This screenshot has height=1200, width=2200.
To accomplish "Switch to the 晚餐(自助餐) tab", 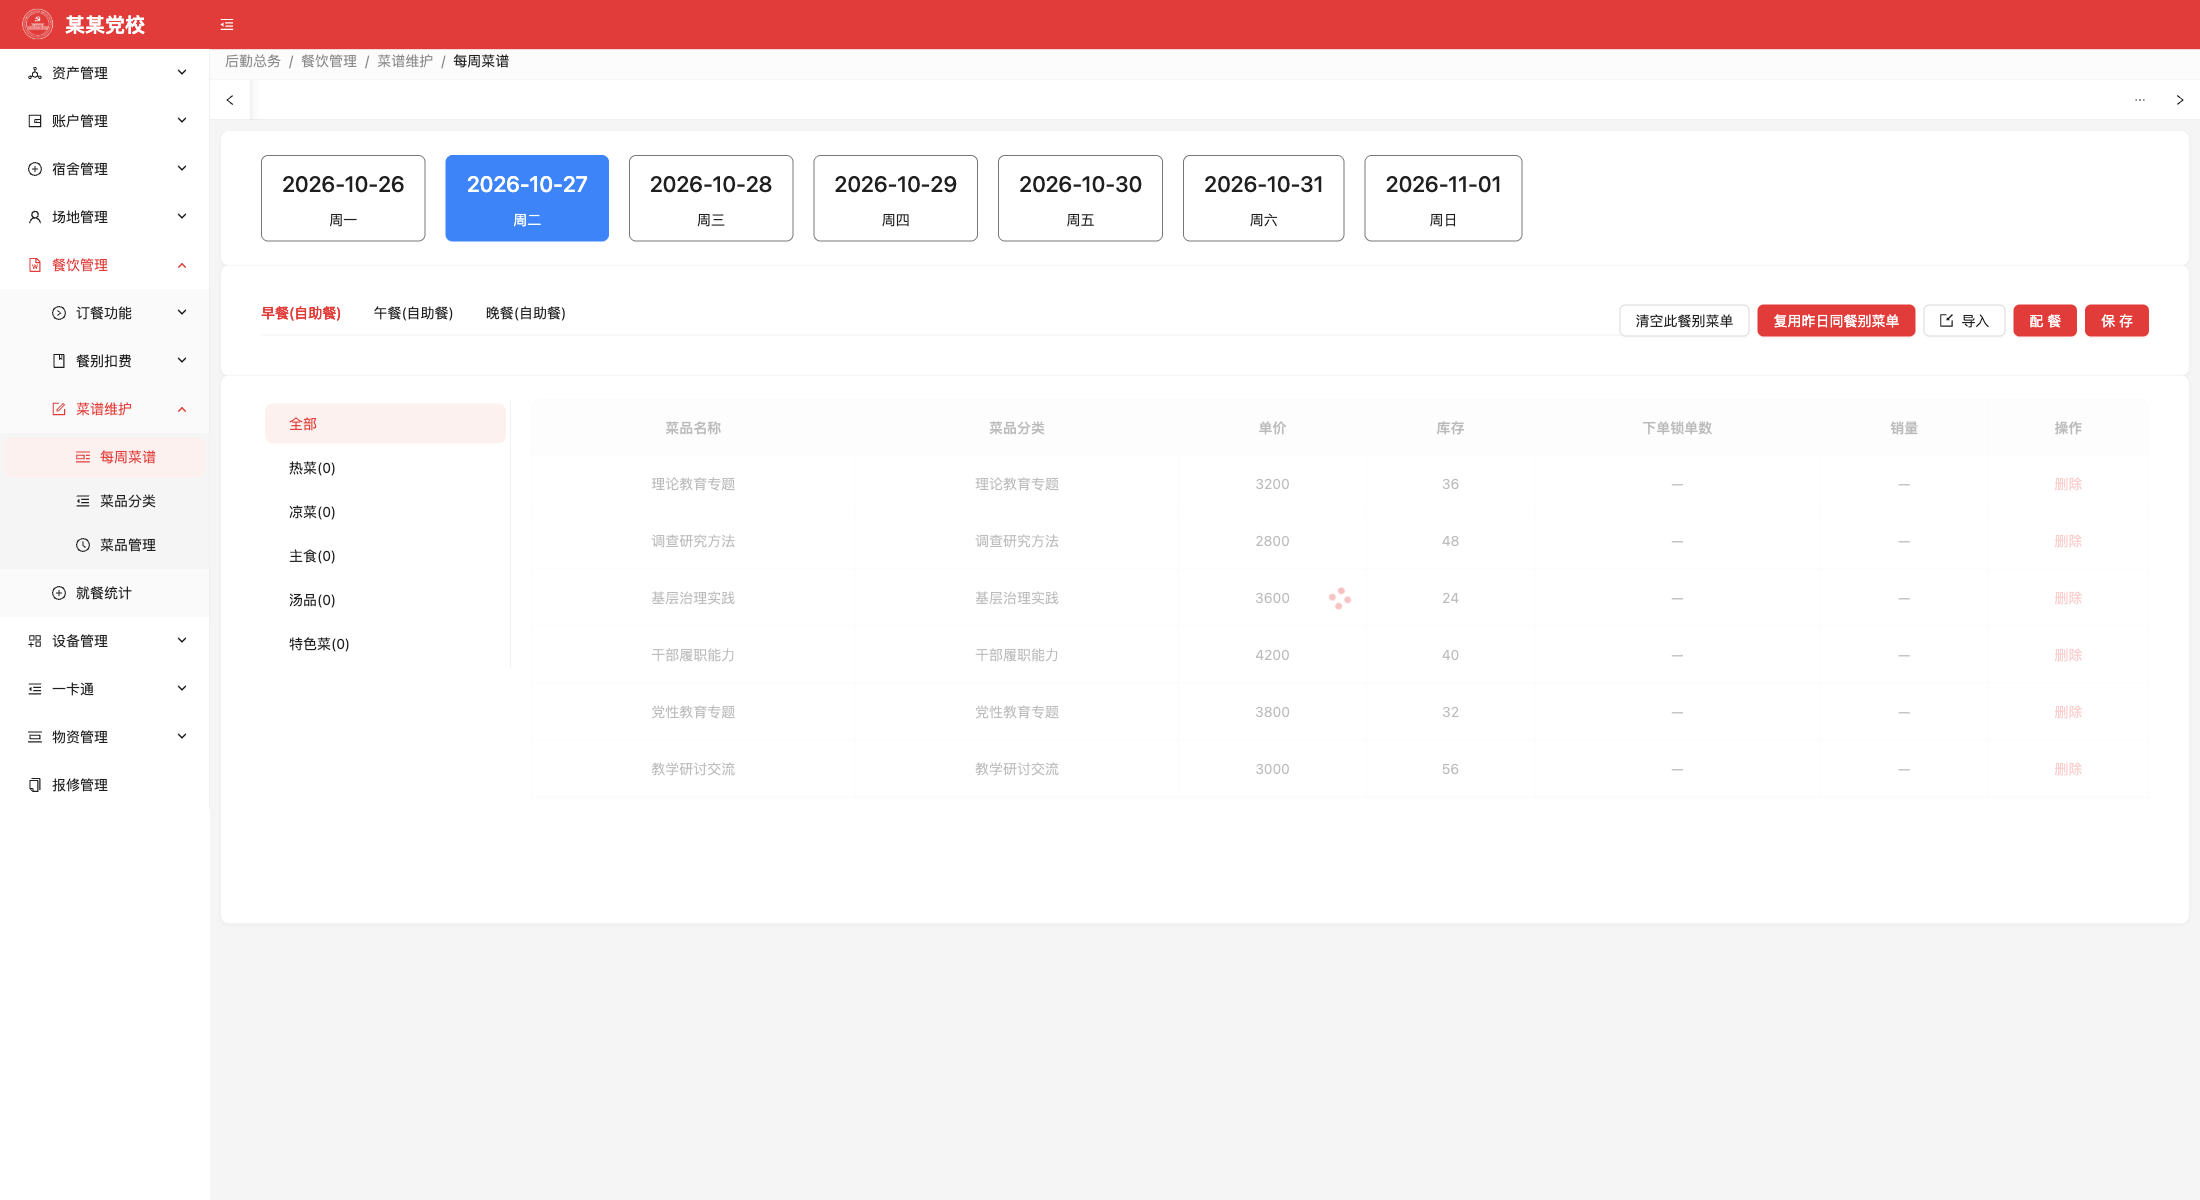I will [x=526, y=313].
